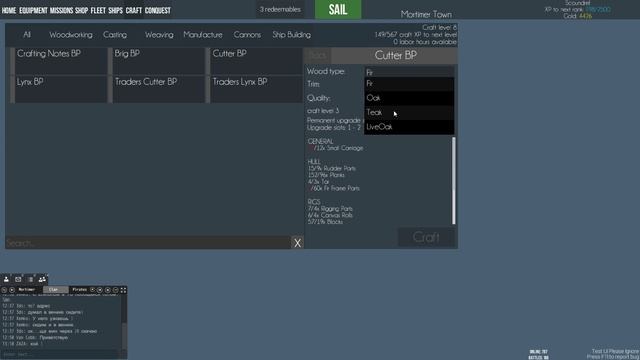Collapse the Wood type dropdown field

point(409,72)
